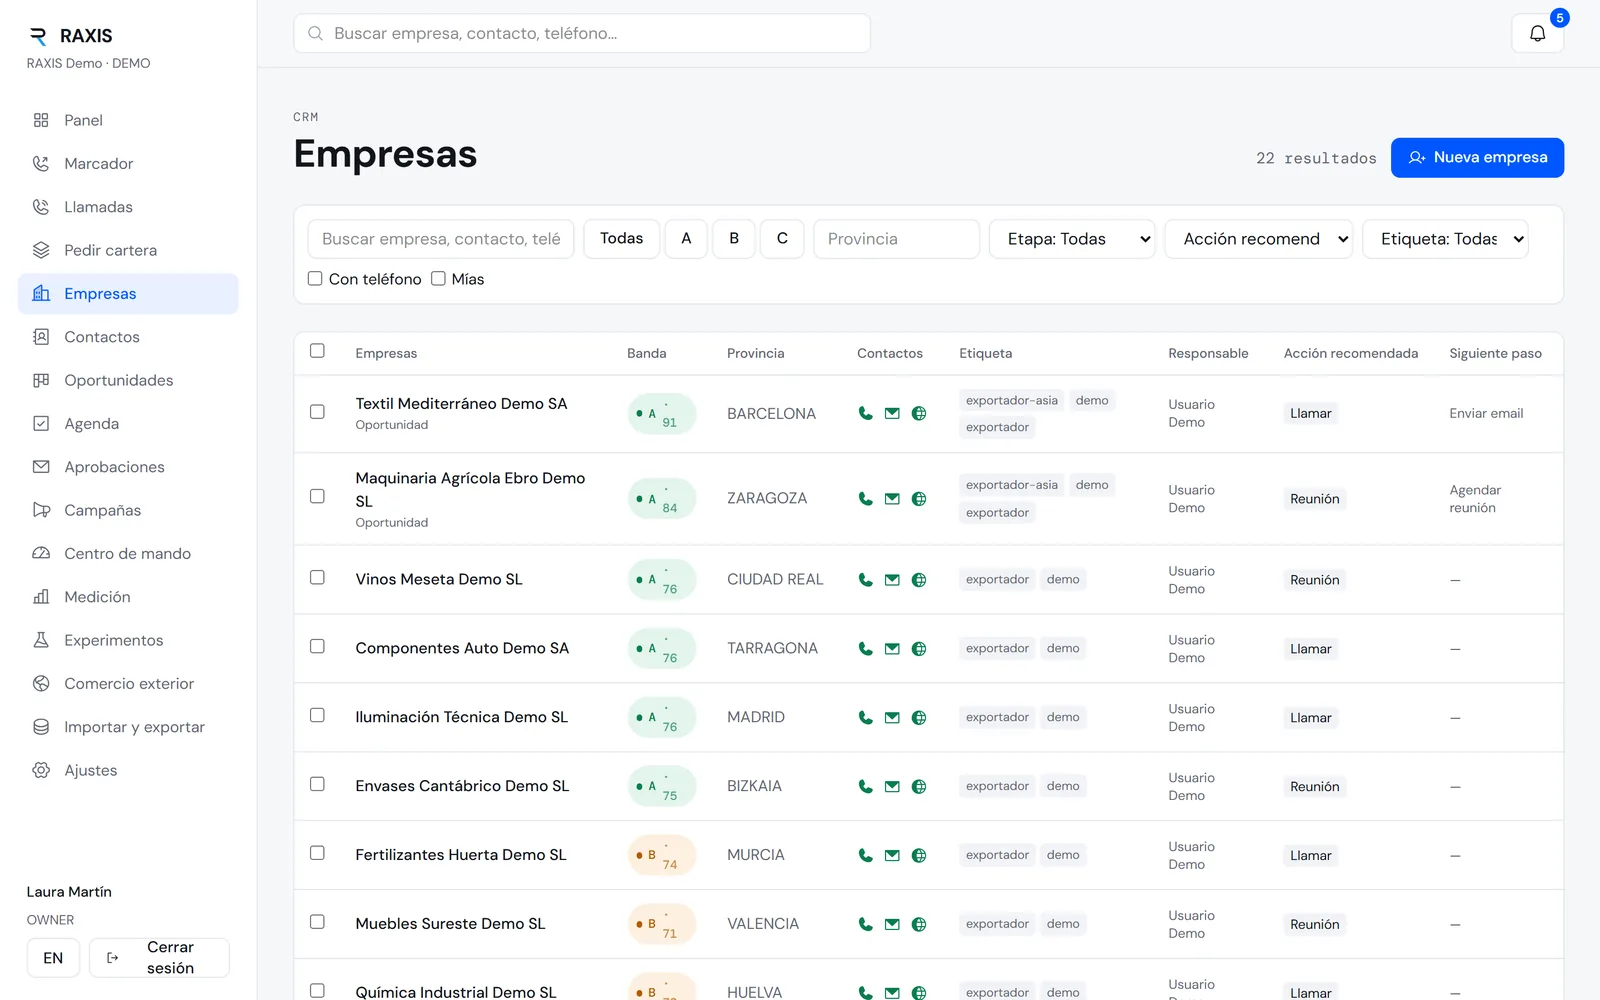The image size is (1600, 1000).
Task: Open Marcador in the sidebar
Action: tap(128, 163)
